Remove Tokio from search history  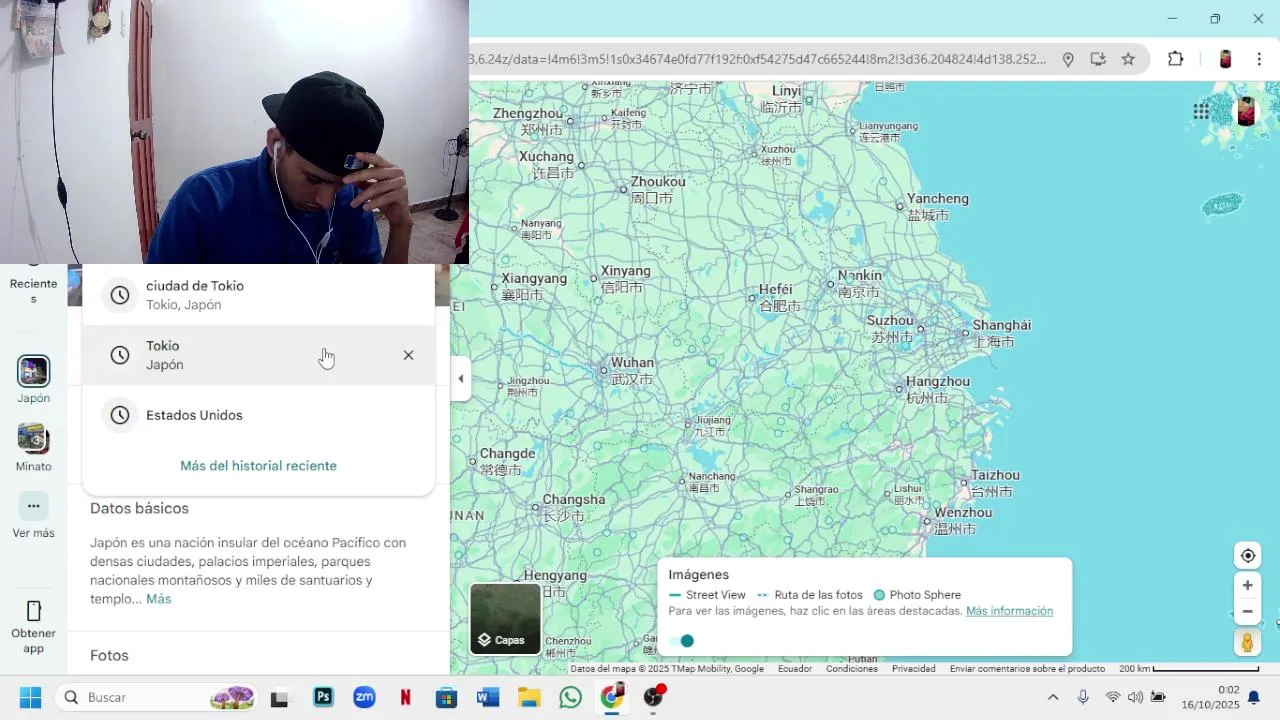[408, 355]
